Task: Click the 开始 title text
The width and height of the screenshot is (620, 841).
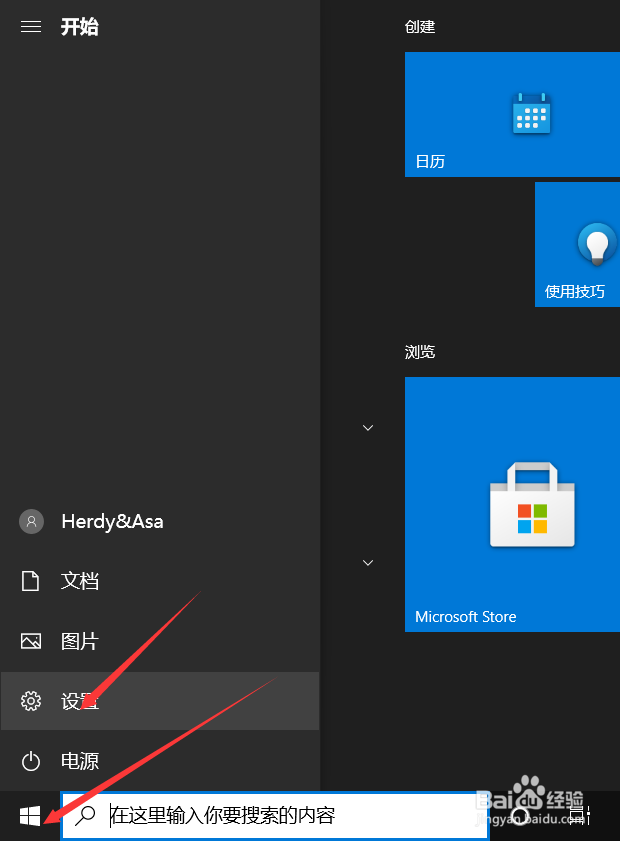Action: coord(79,26)
